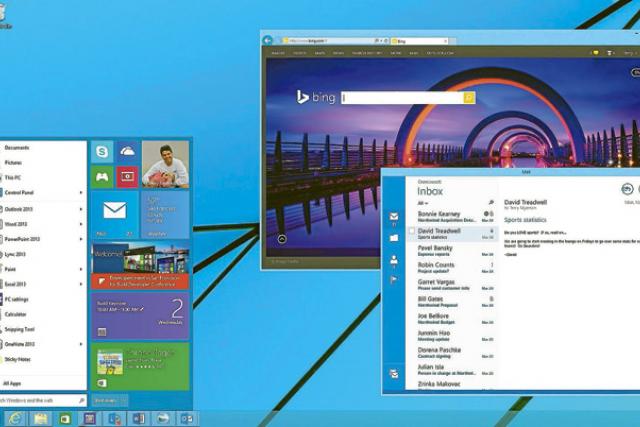This screenshot has width=640, height=427.
Task: Open the Skype tile in Start menu
Action: (x=102, y=151)
